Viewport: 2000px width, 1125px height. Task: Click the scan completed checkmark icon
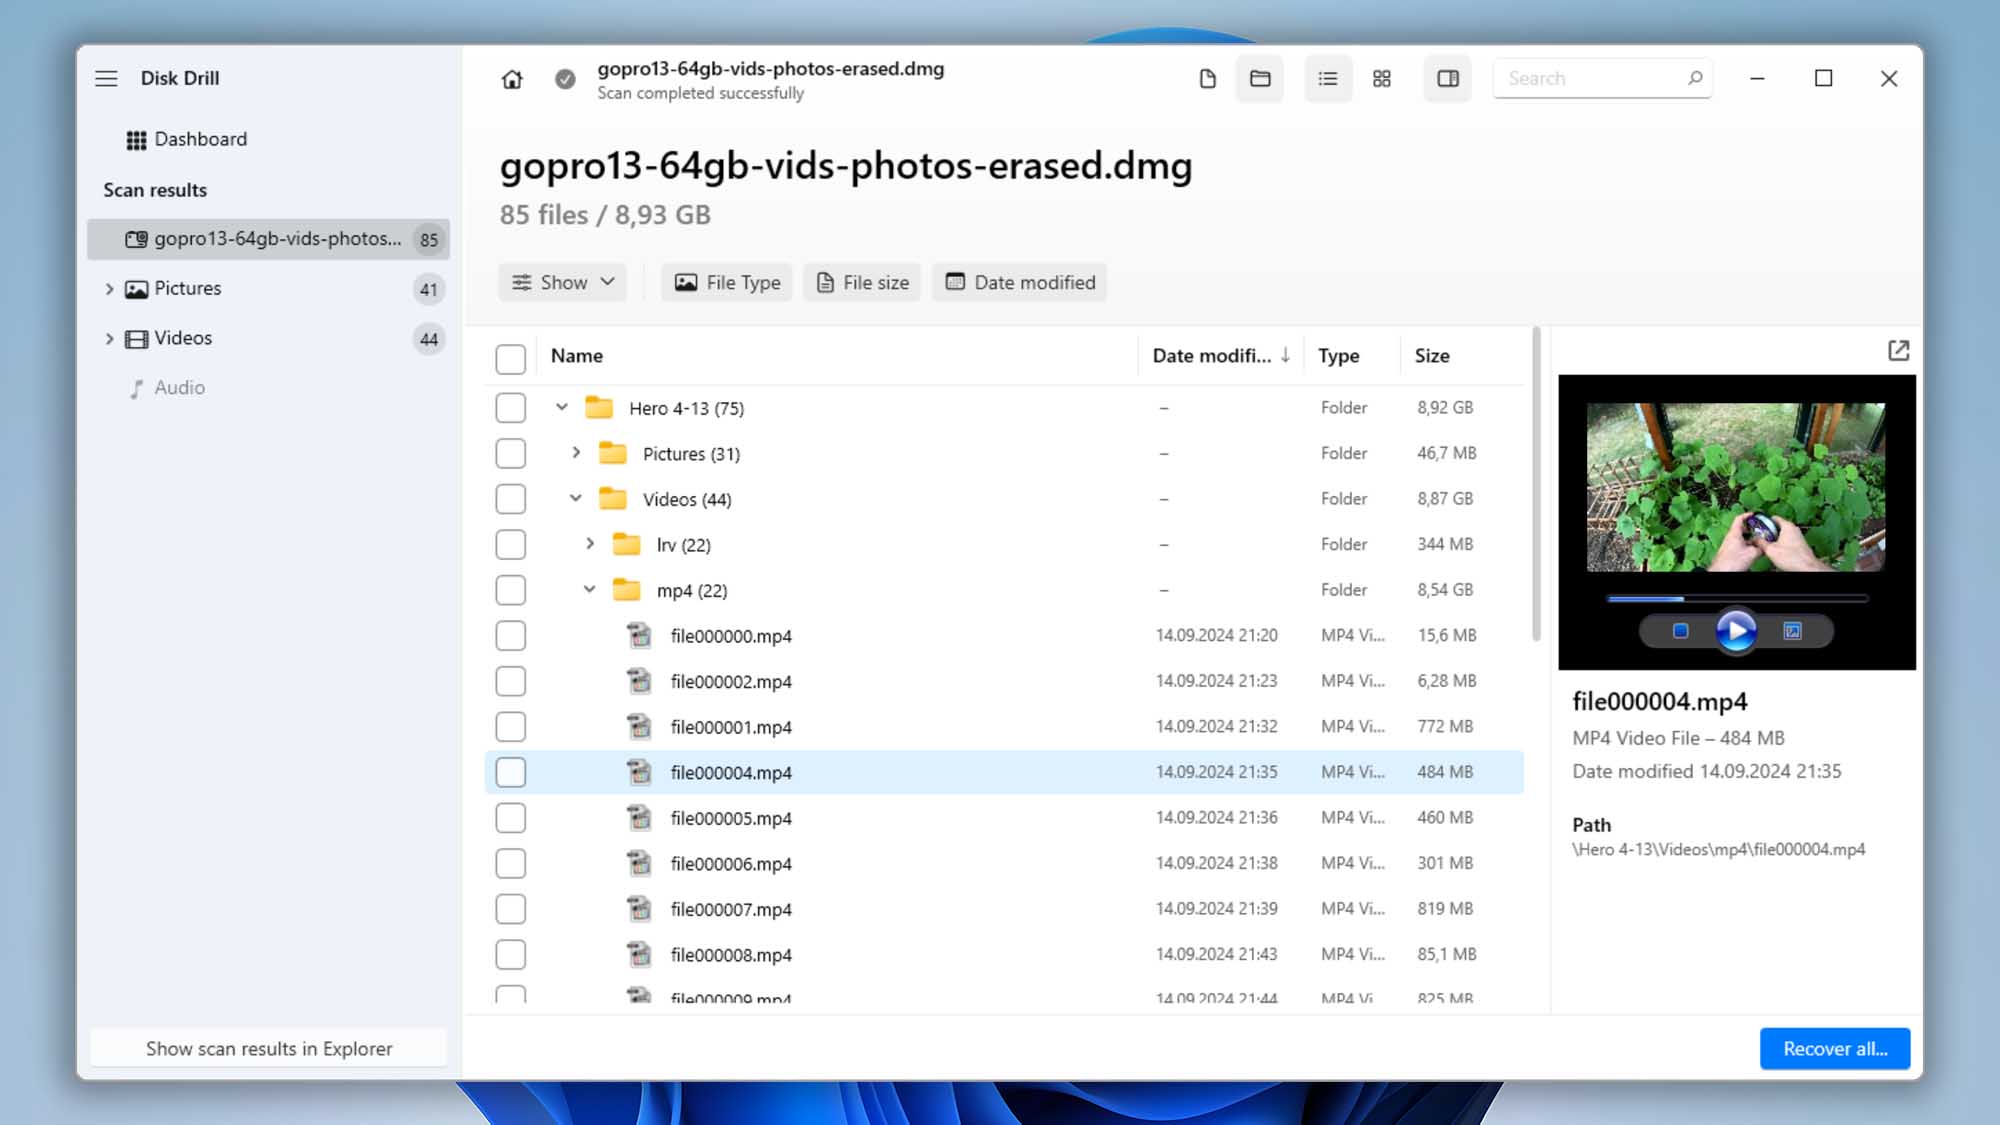pos(565,79)
